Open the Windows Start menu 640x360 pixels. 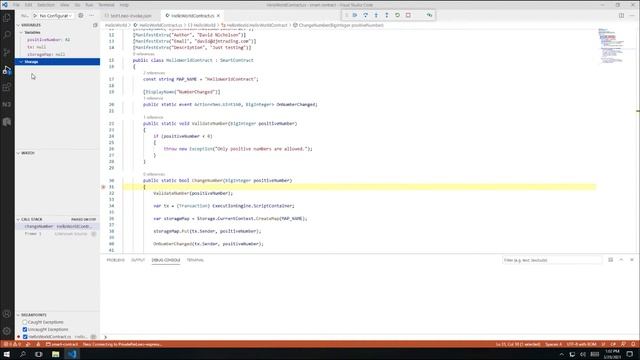[7, 354]
